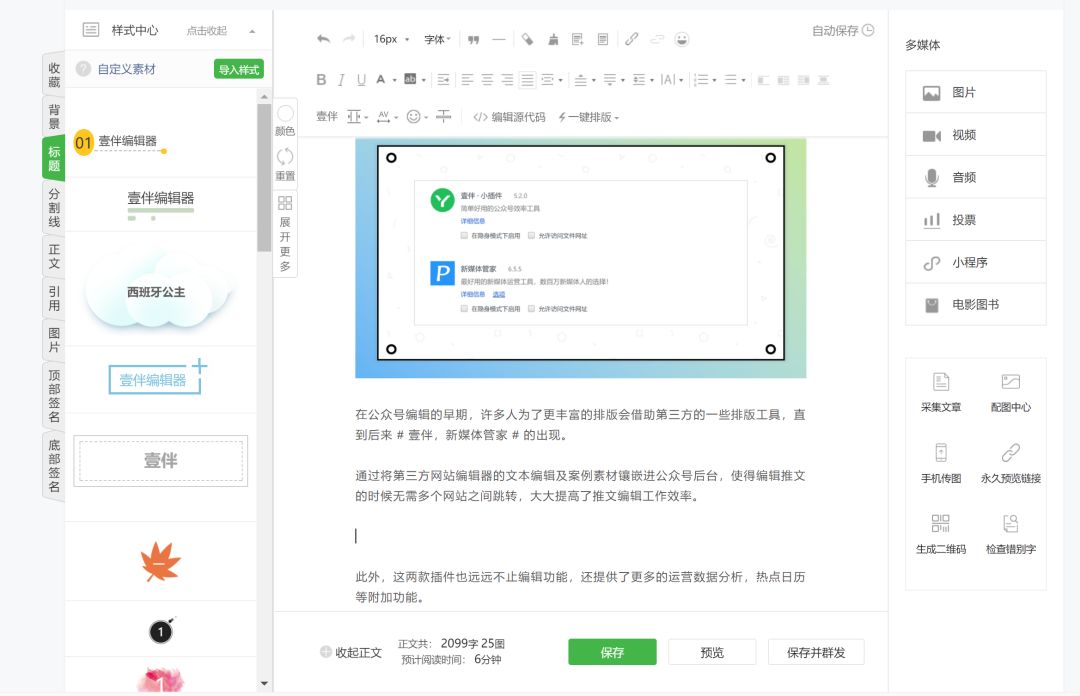Pick the 颜色 circle color swatch

(x=285, y=114)
